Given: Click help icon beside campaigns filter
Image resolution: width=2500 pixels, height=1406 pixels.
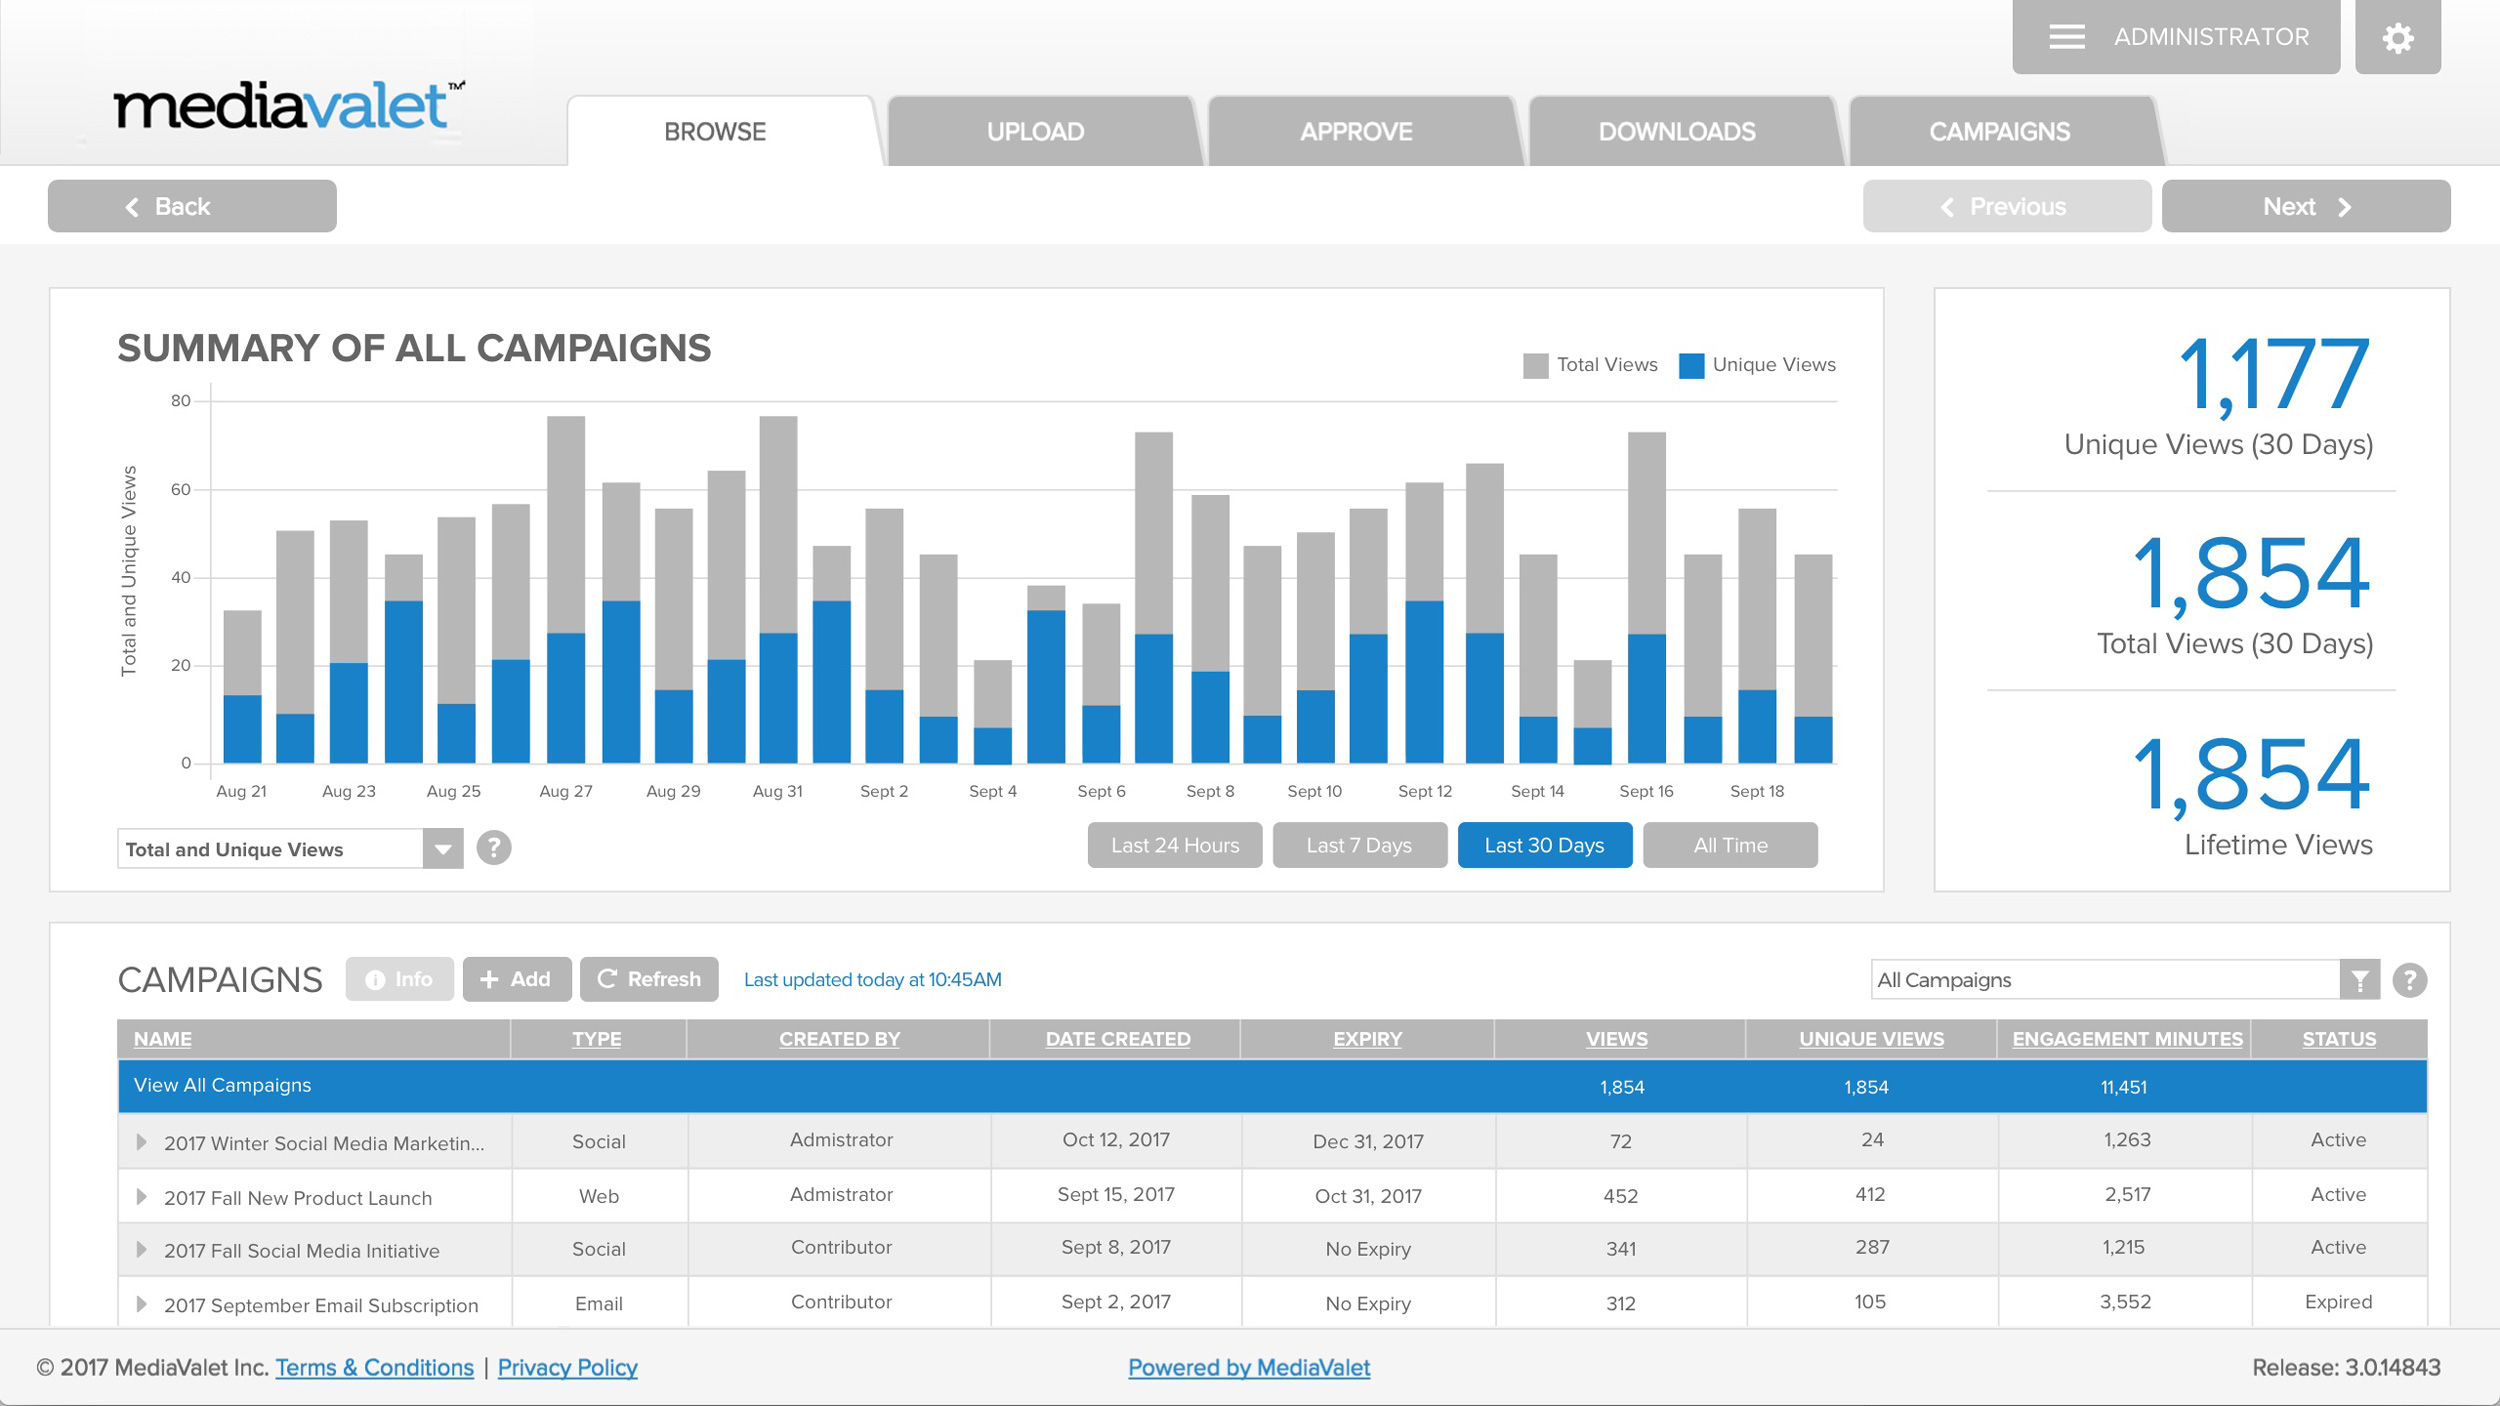Looking at the screenshot, I should click(2409, 981).
